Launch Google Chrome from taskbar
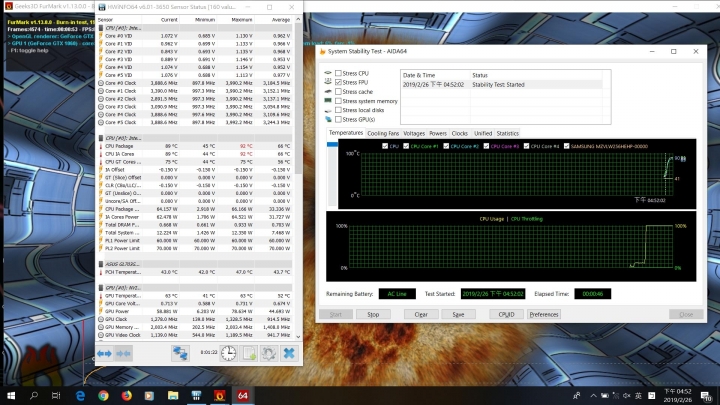Viewport: 720px width, 405px height. coord(103,395)
